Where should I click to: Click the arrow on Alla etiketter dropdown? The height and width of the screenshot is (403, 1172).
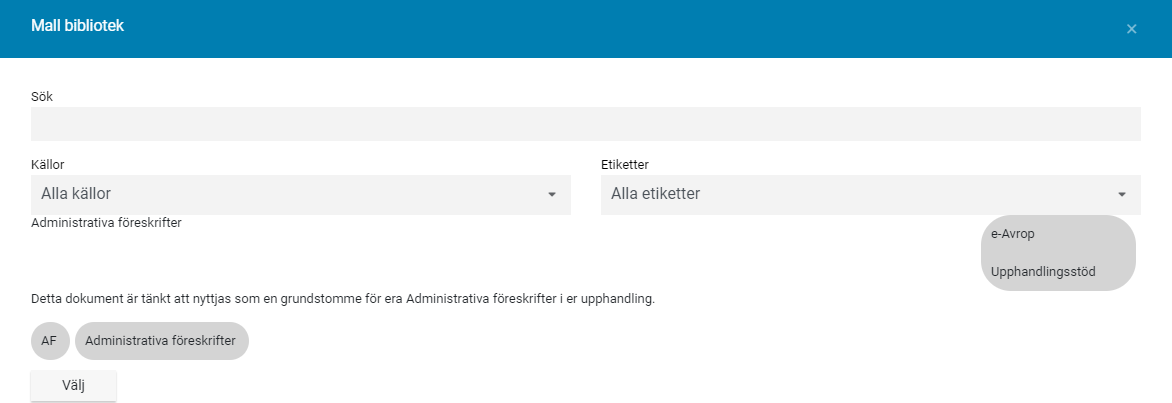point(1122,194)
